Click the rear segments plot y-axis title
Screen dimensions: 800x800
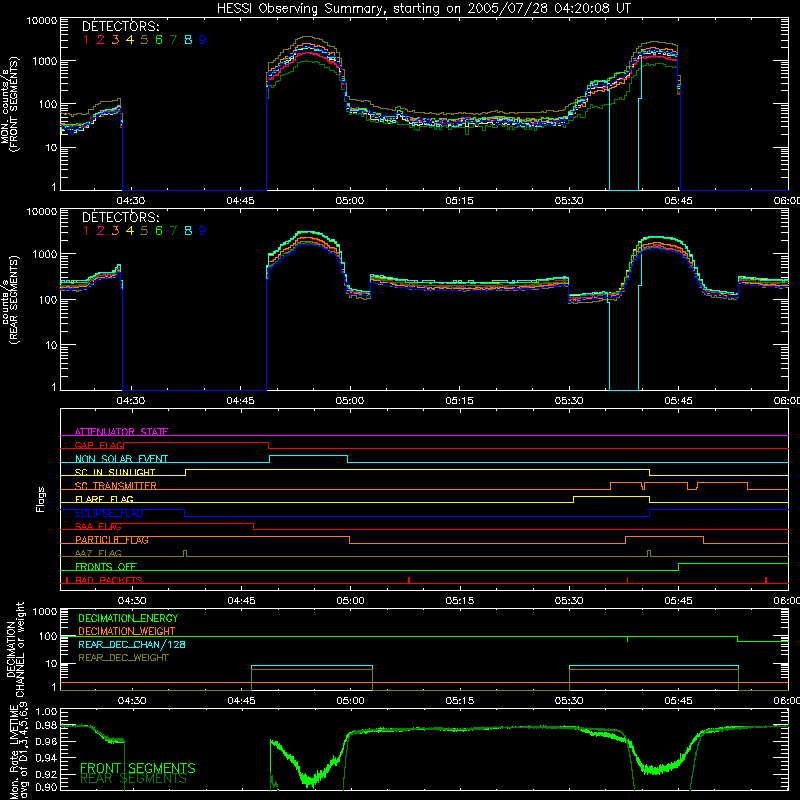click(9, 300)
